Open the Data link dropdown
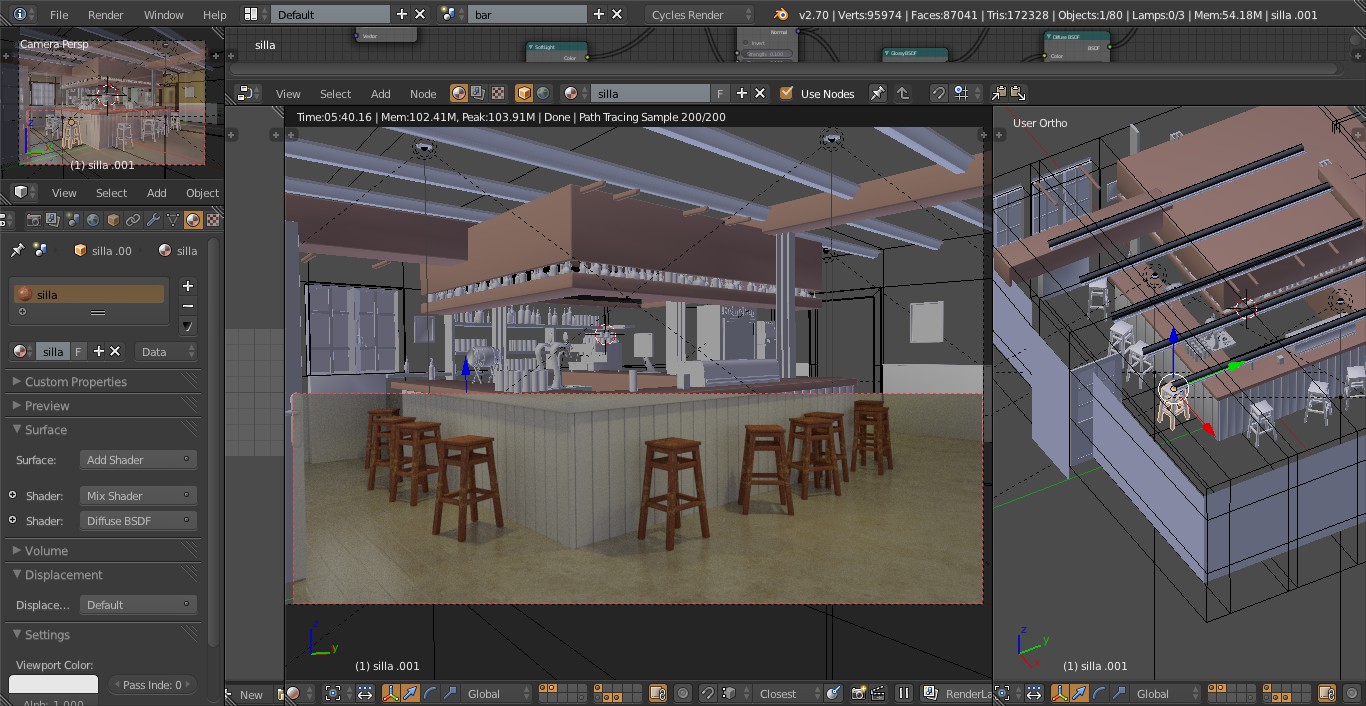 click(x=167, y=351)
